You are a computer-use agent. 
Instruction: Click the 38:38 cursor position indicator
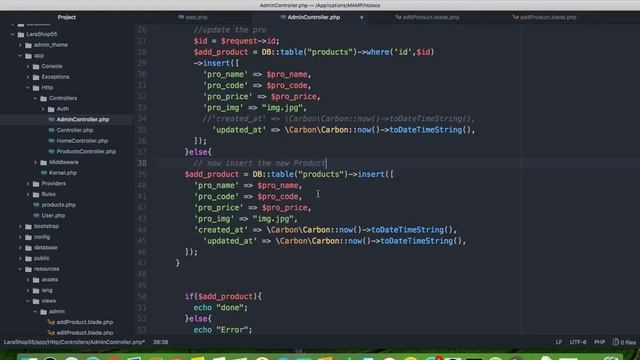coord(160,342)
